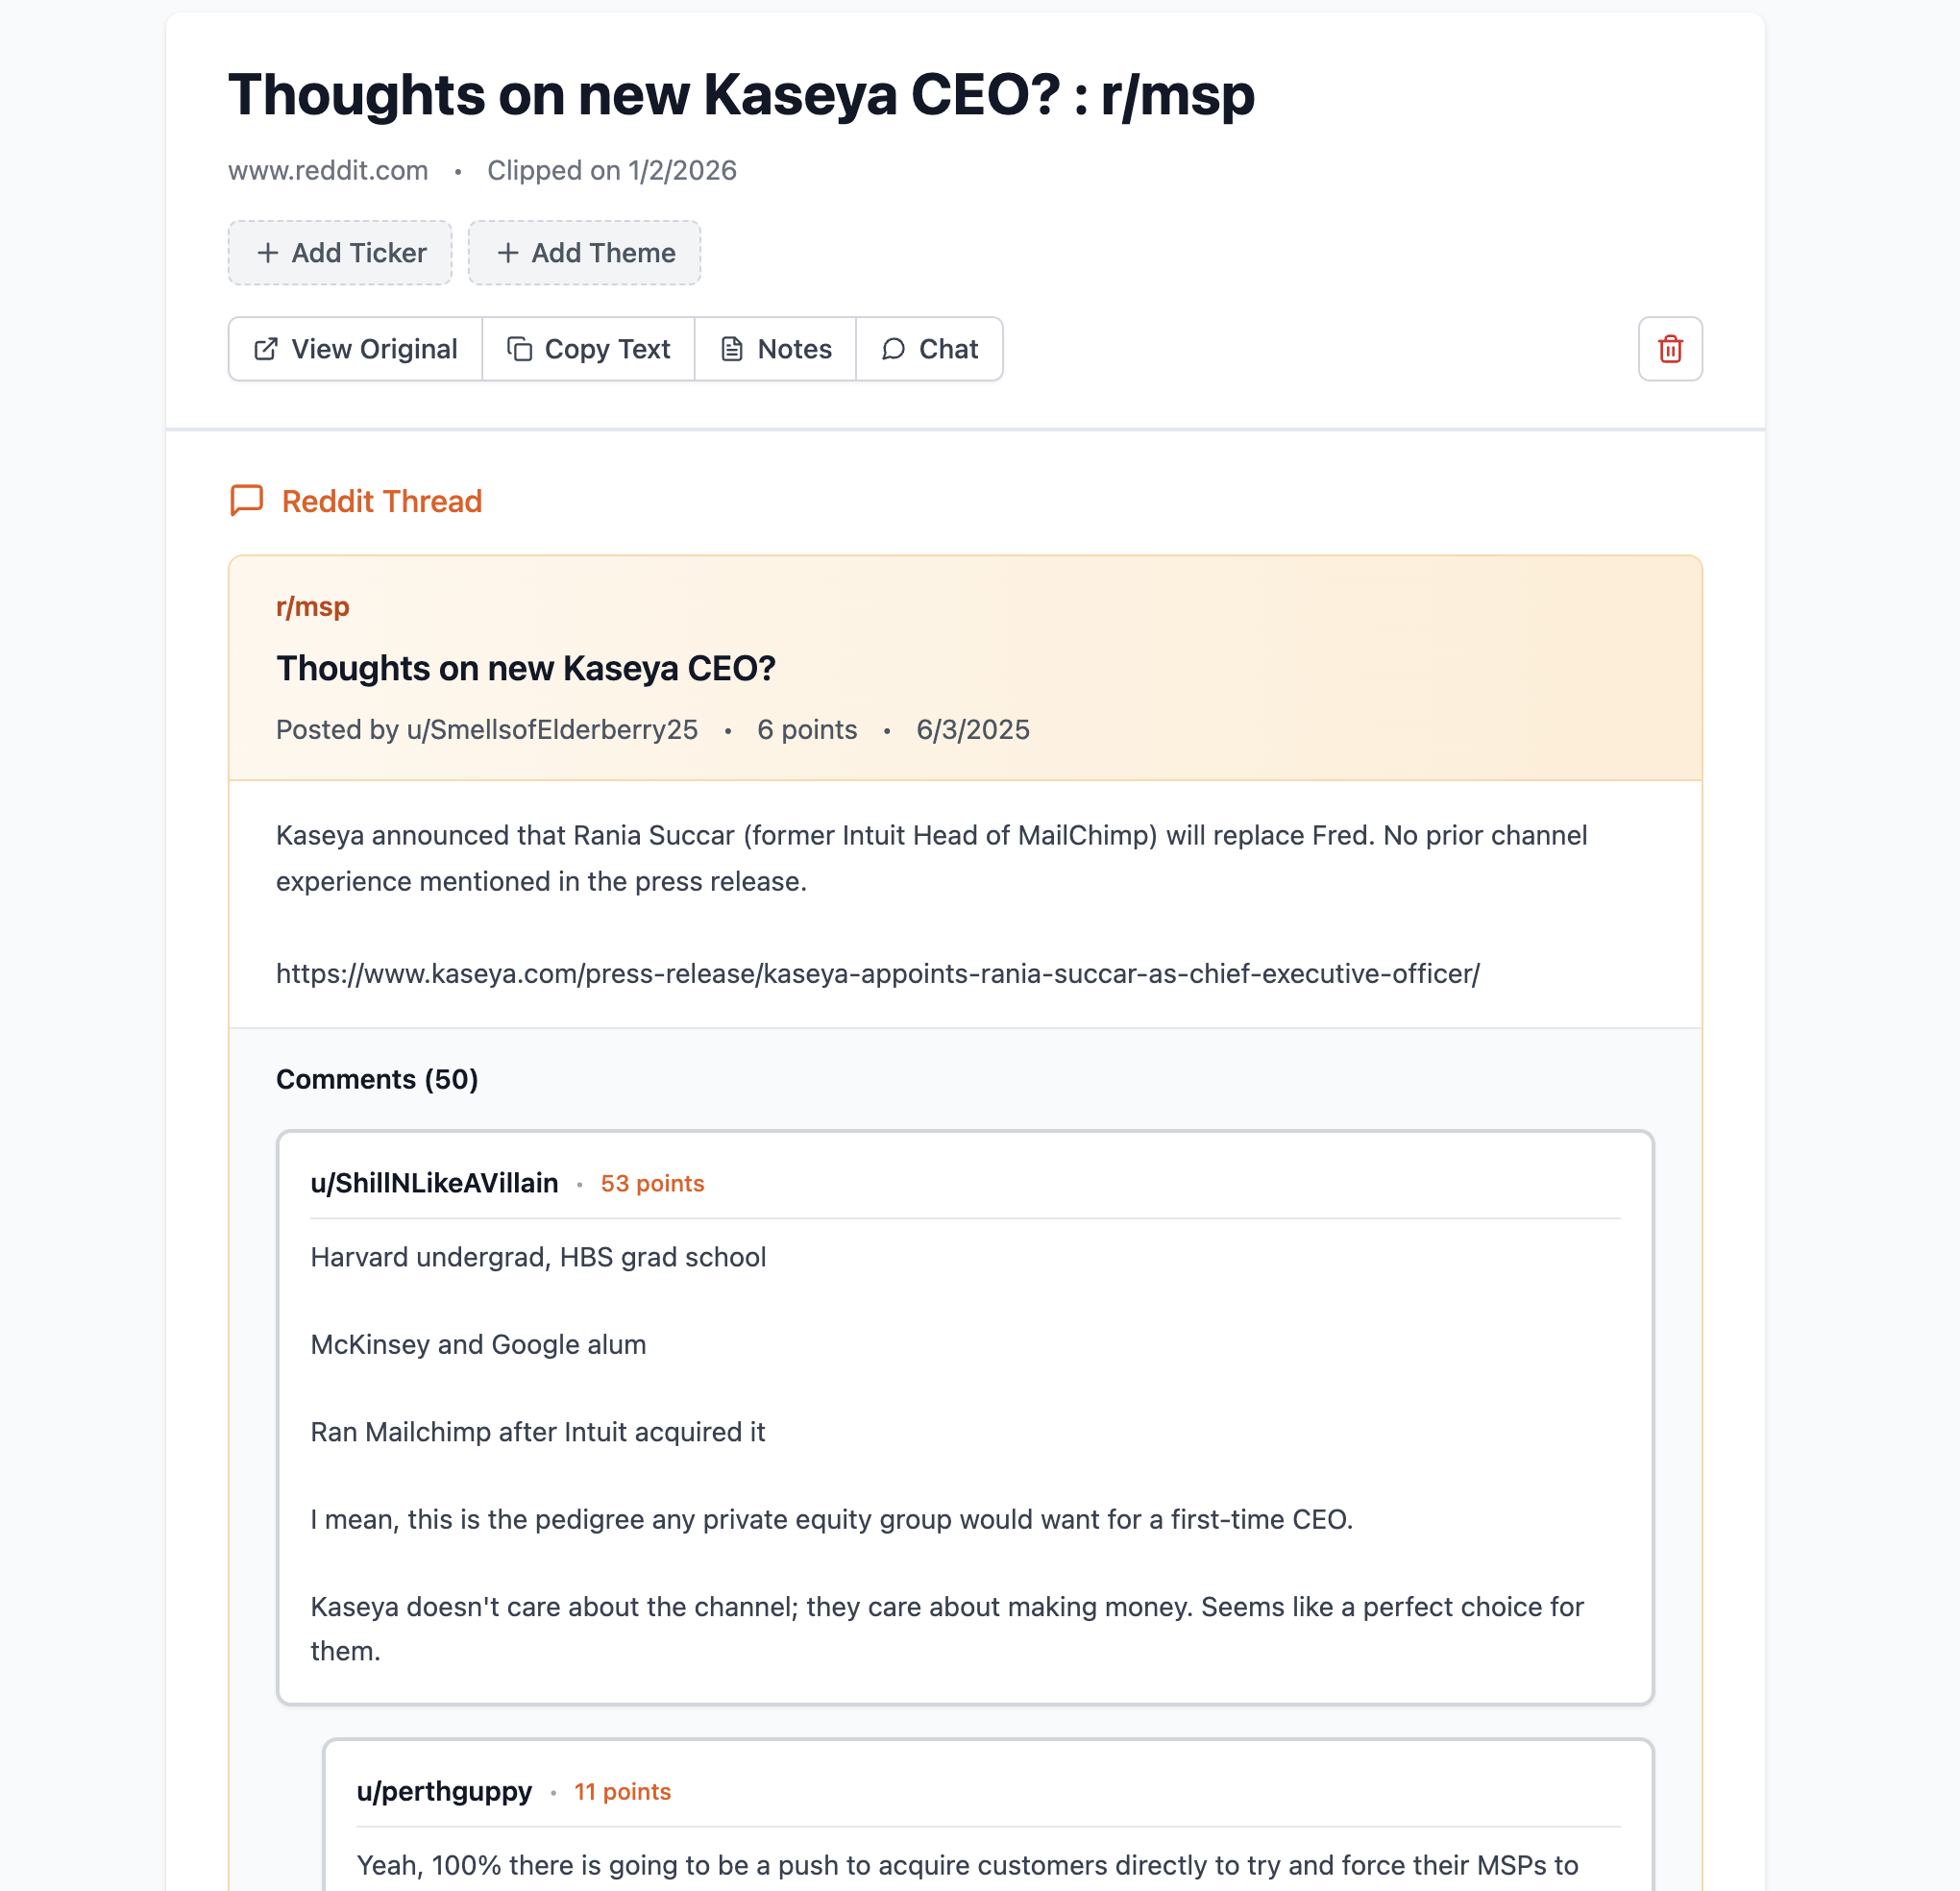Image resolution: width=1960 pixels, height=1891 pixels.
Task: Click the www.reddit.com source text
Action: tap(328, 171)
